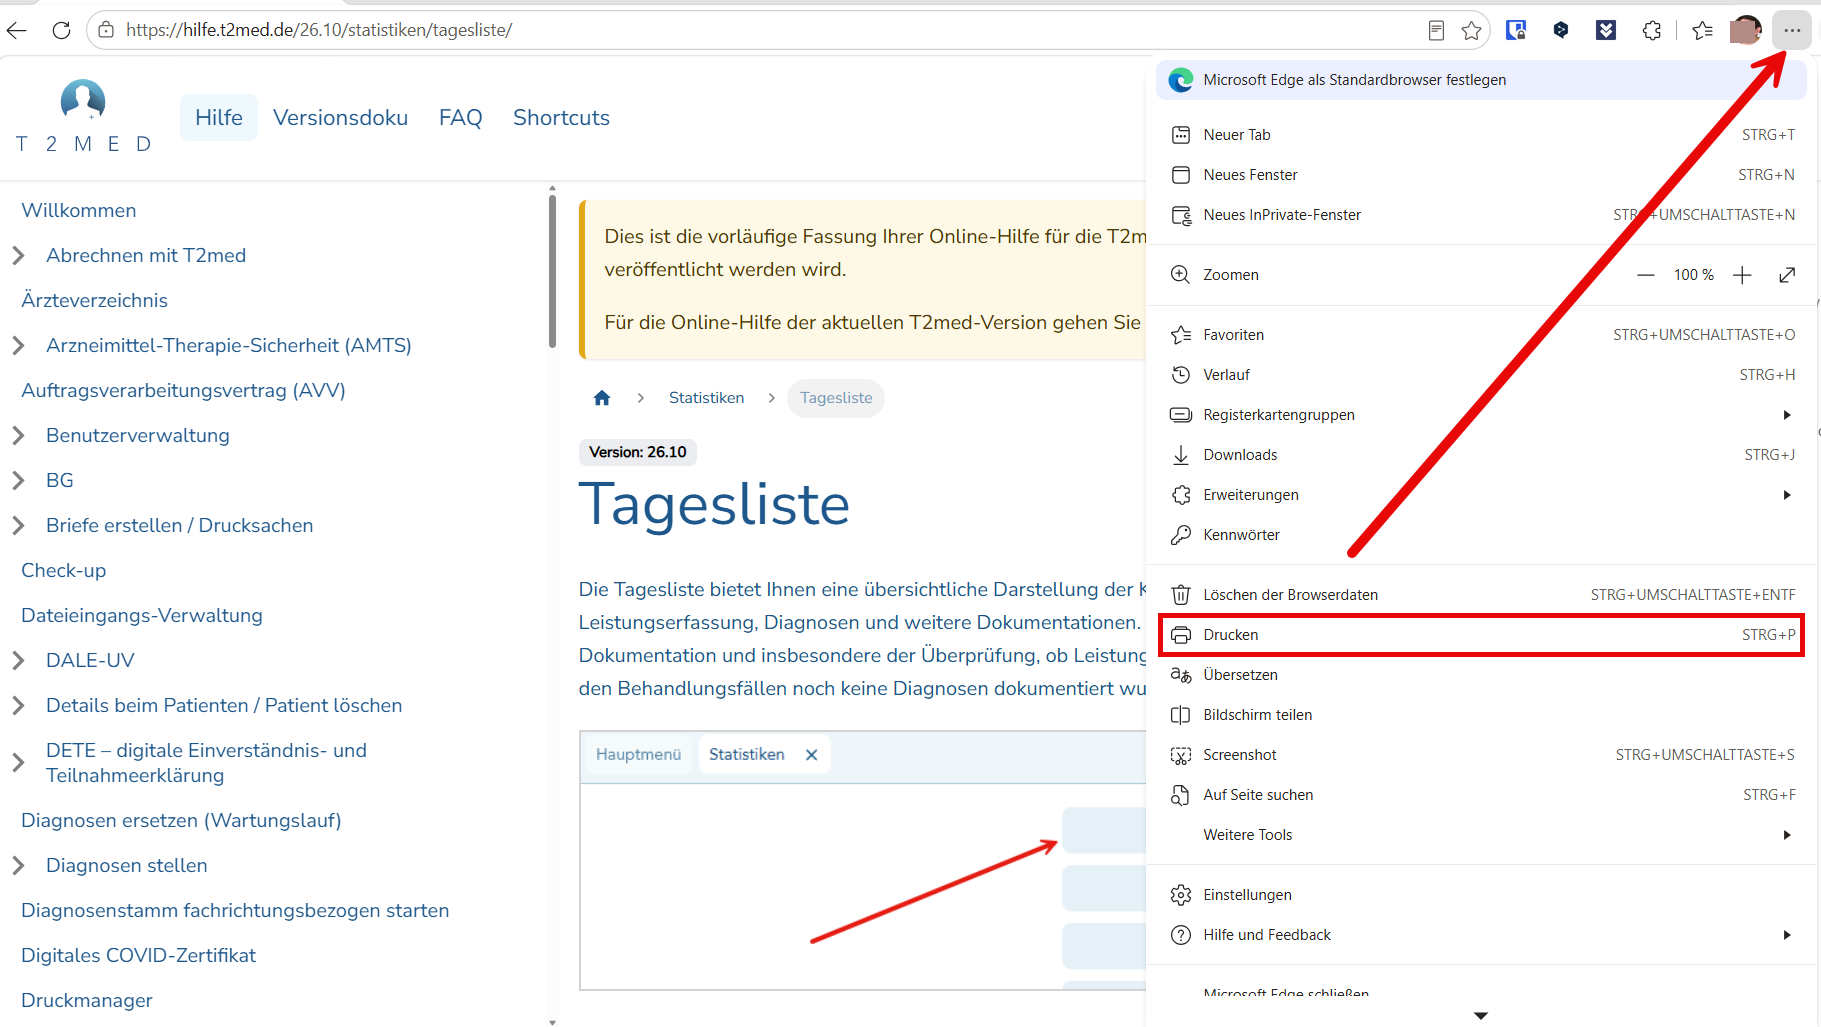Zoom in with the plus button
This screenshot has height=1027, width=1821.
point(1742,275)
